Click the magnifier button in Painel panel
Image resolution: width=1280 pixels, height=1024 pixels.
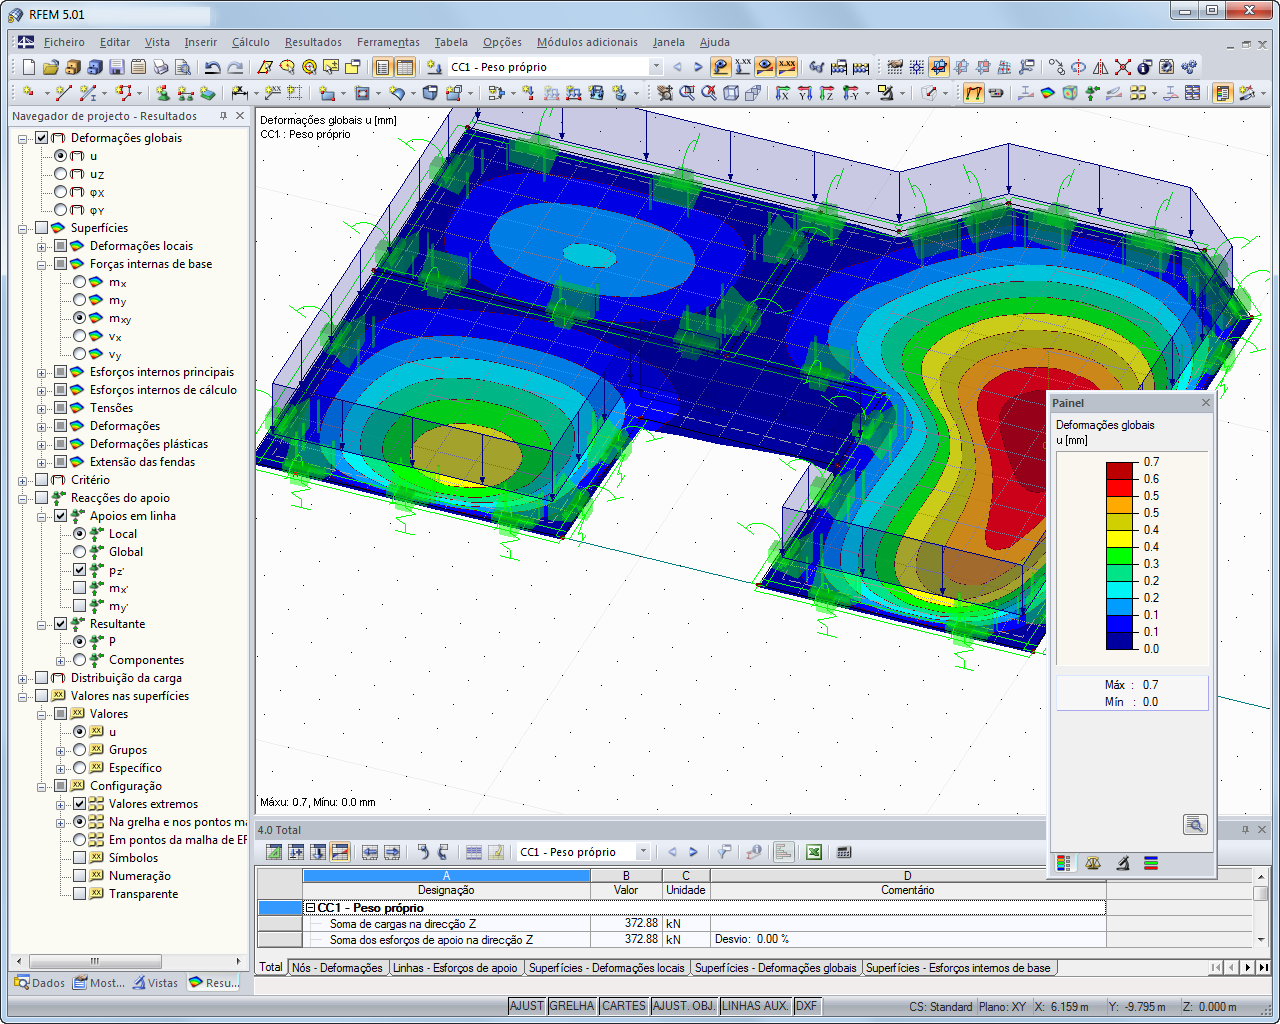[1194, 825]
